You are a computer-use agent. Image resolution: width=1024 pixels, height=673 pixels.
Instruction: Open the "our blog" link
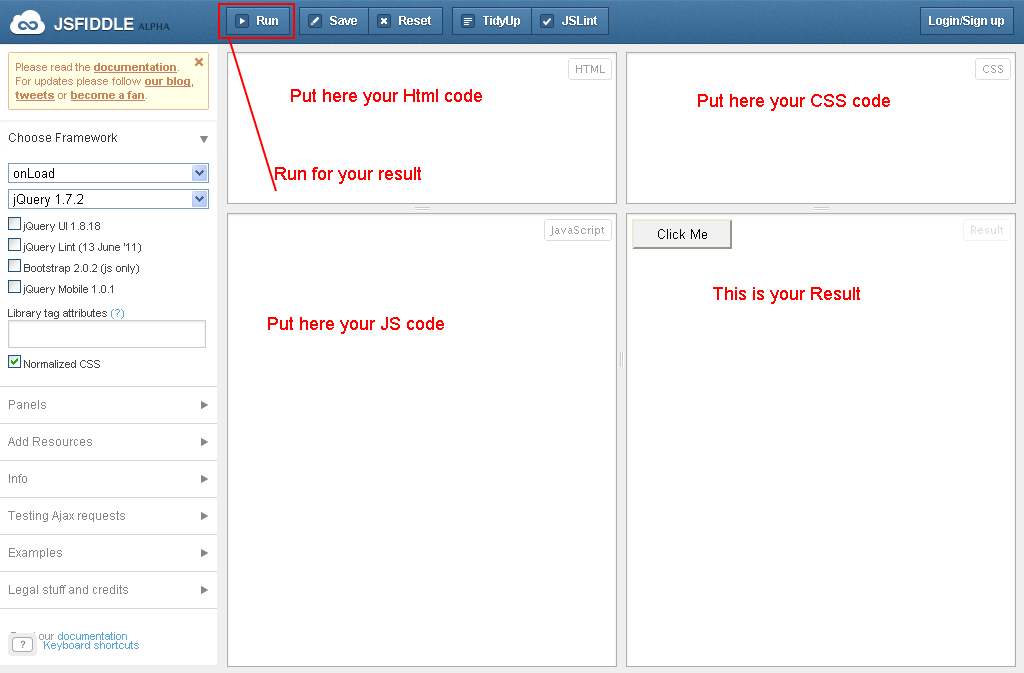click(x=168, y=81)
